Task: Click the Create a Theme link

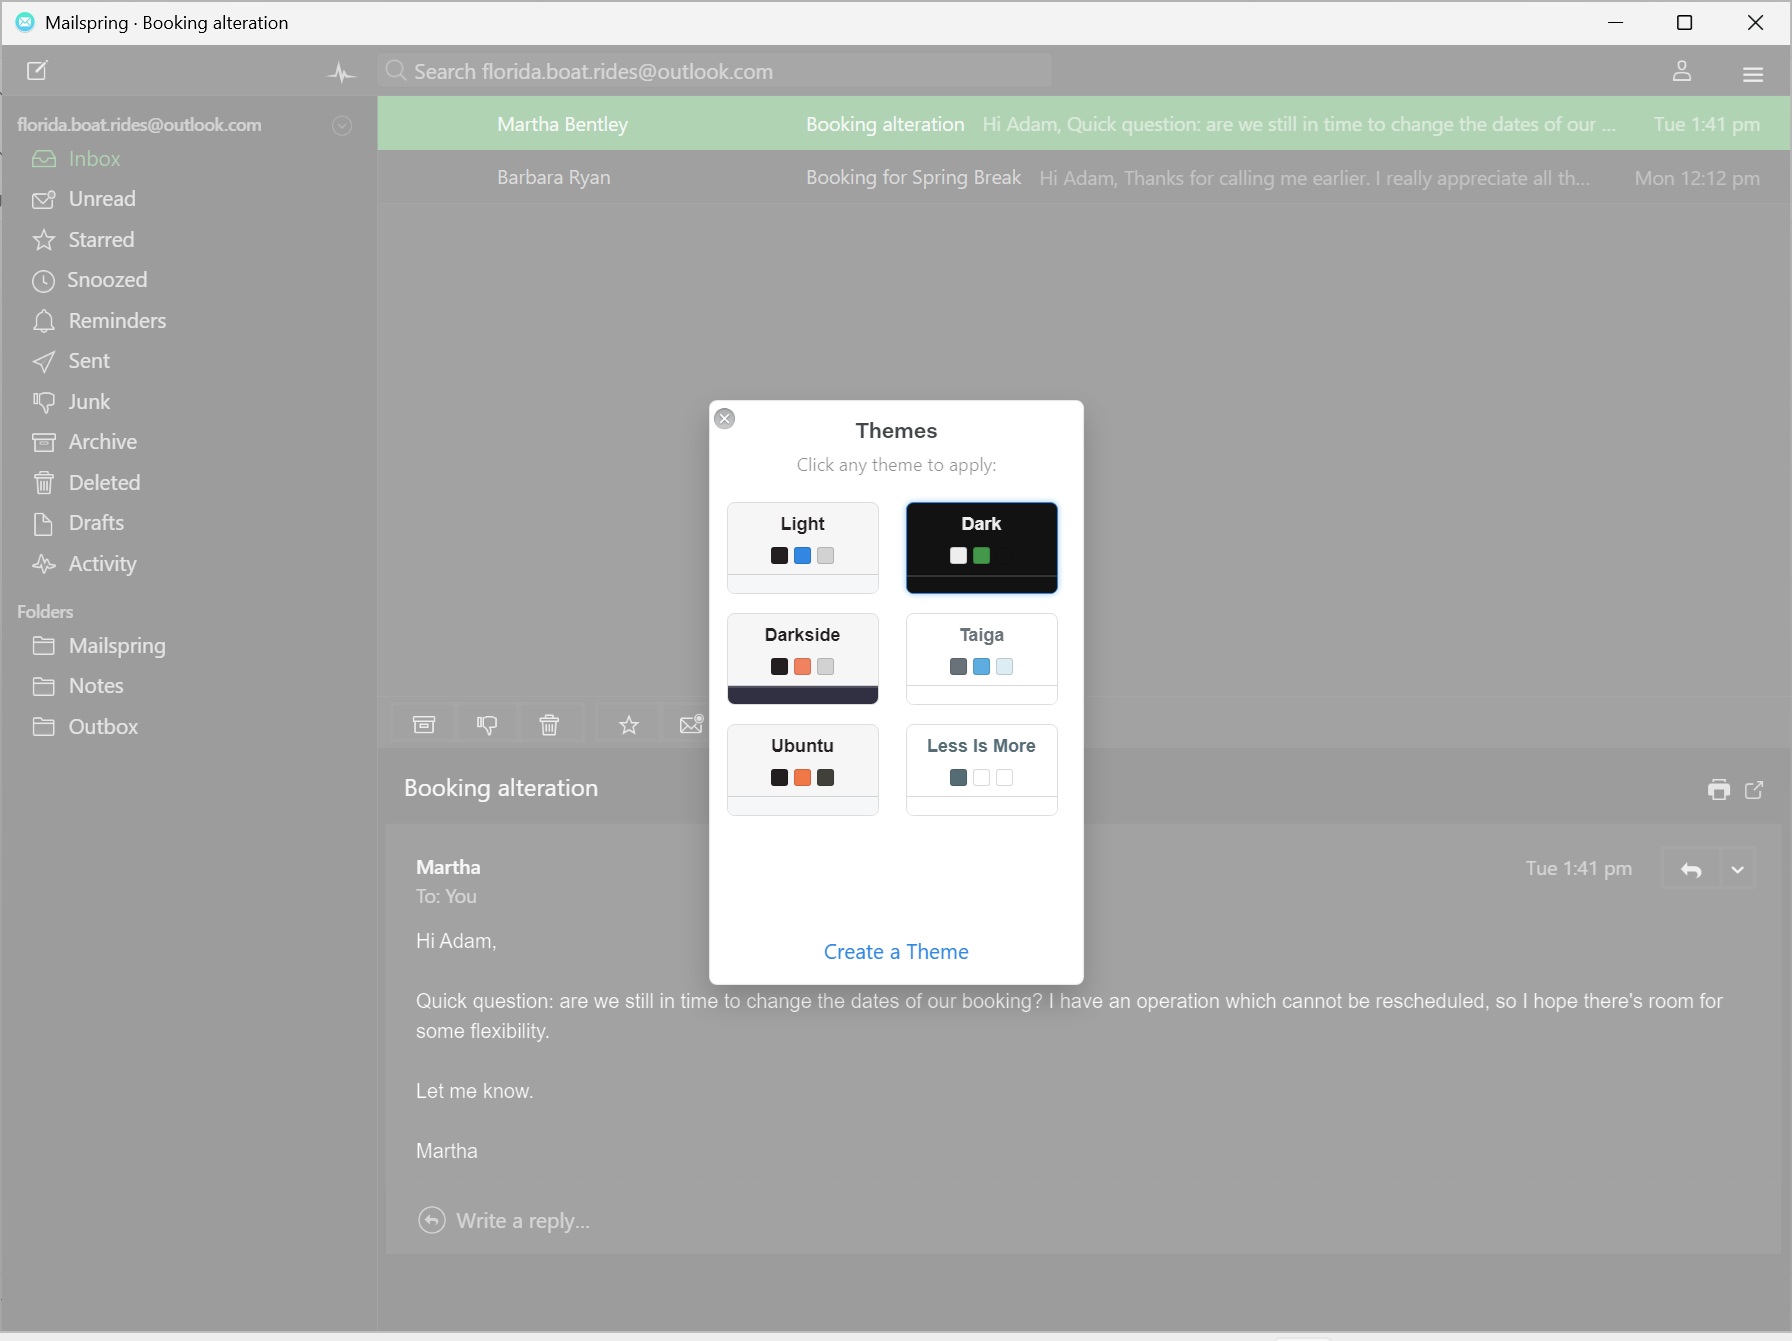Action: (x=895, y=951)
